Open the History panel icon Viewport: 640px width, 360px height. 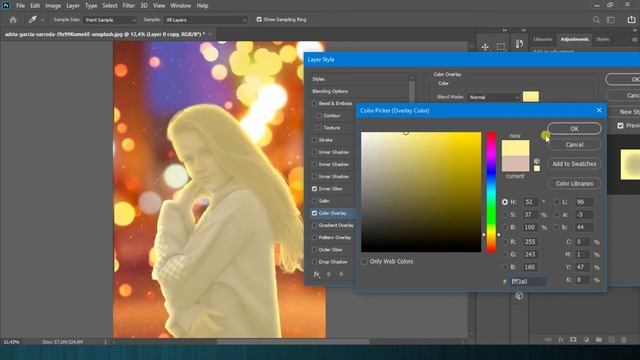(x=519, y=44)
